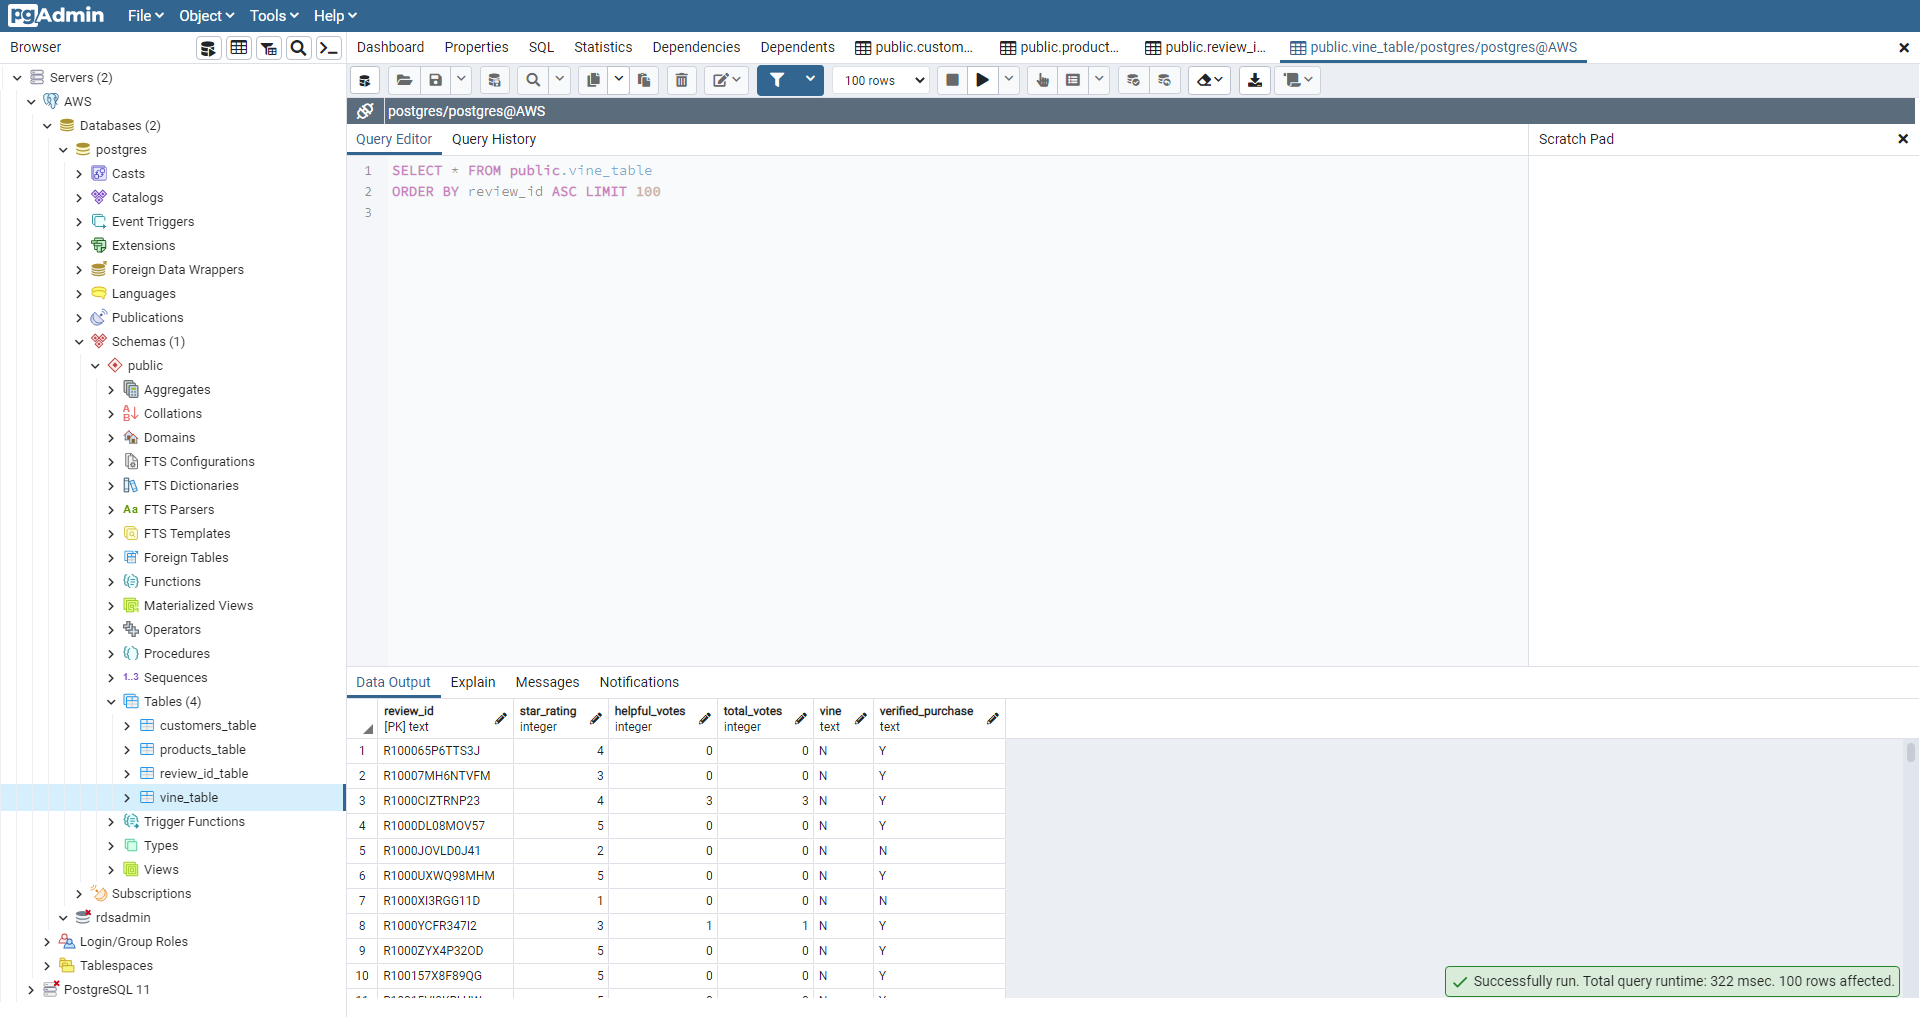Expand the customers_table tree node

127,726
